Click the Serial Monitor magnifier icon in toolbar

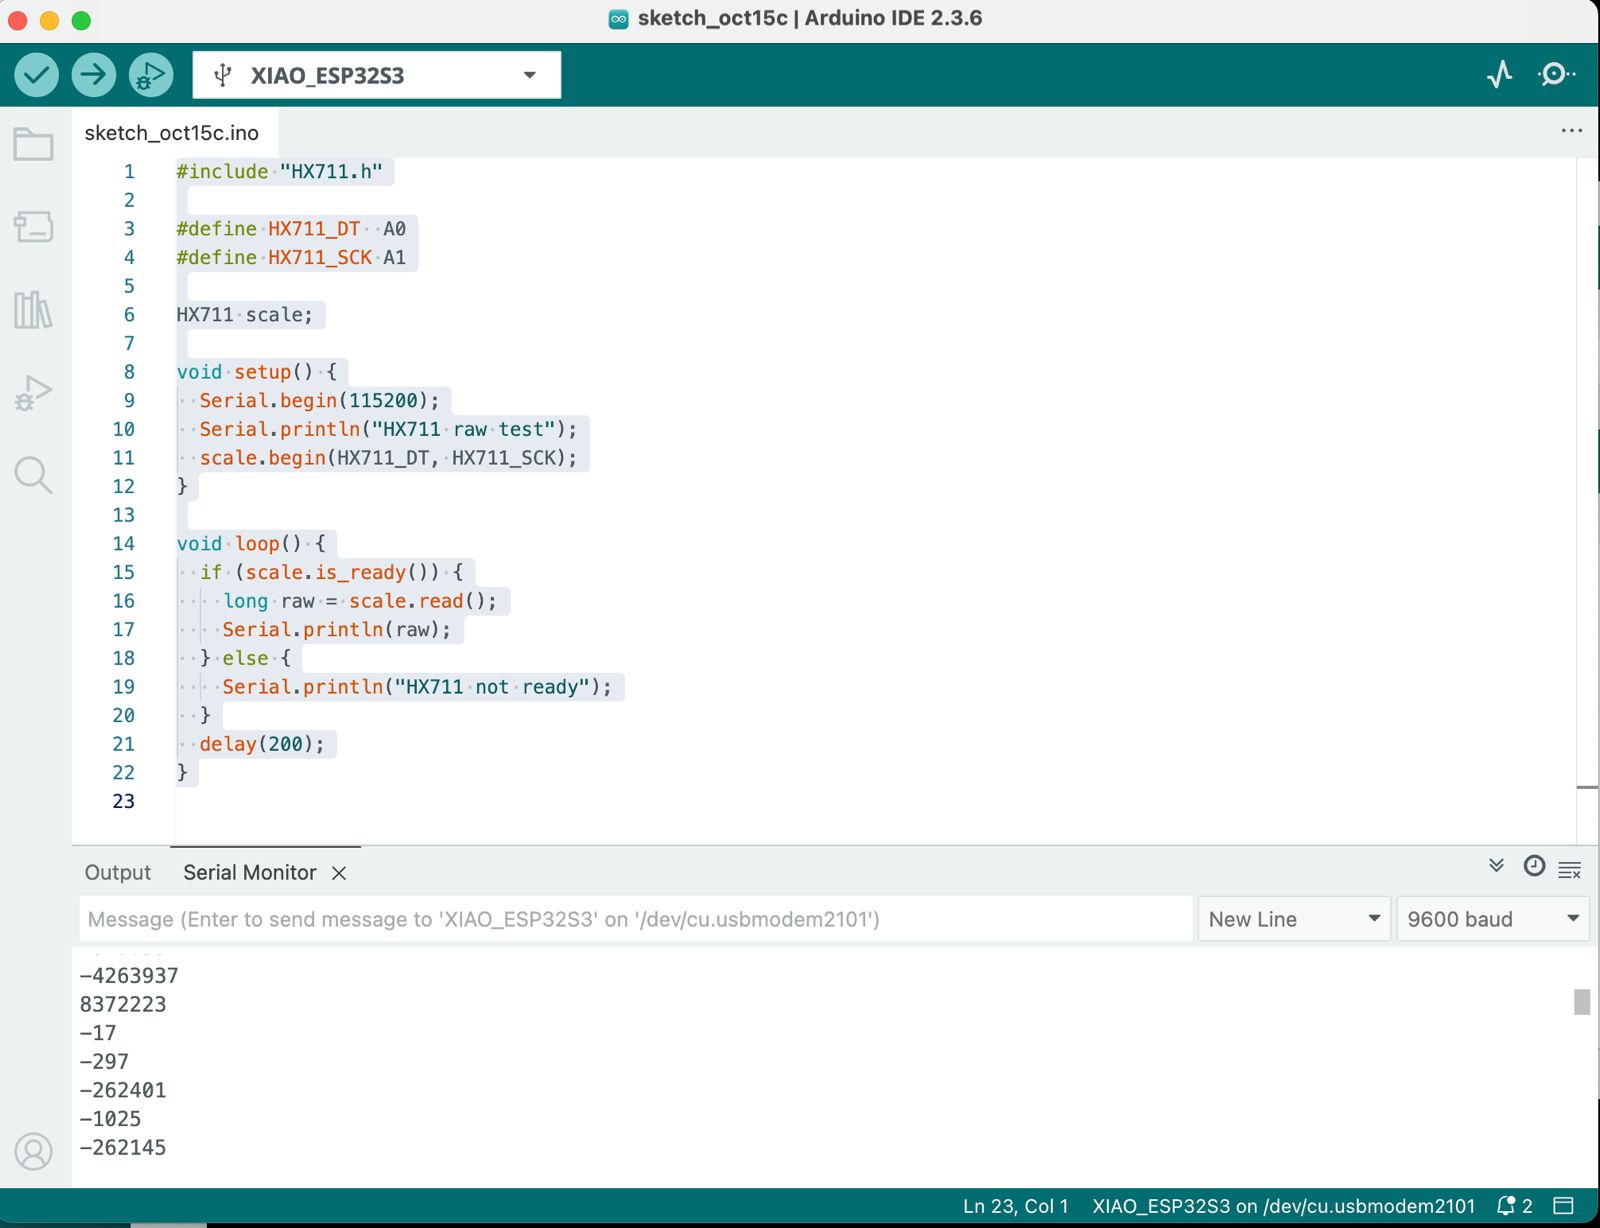pyautogui.click(x=1556, y=75)
